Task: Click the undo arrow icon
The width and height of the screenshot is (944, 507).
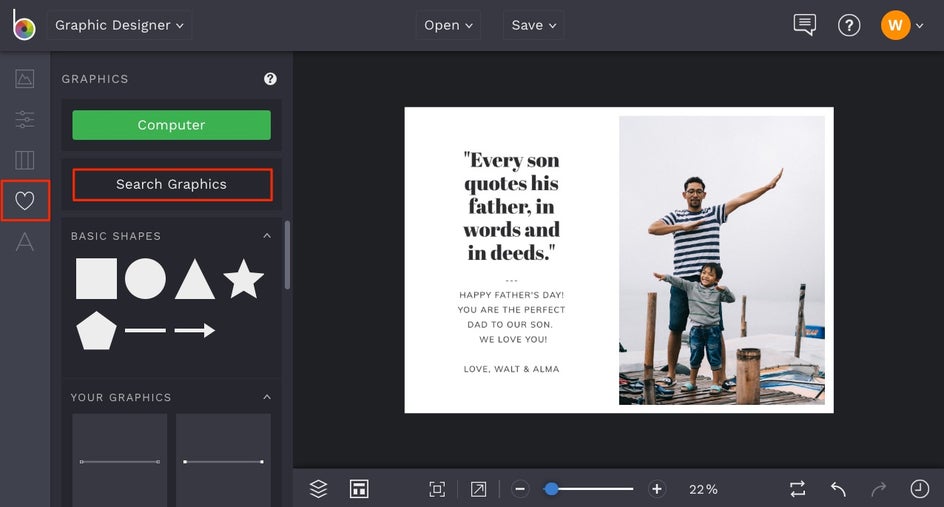Action: point(838,489)
